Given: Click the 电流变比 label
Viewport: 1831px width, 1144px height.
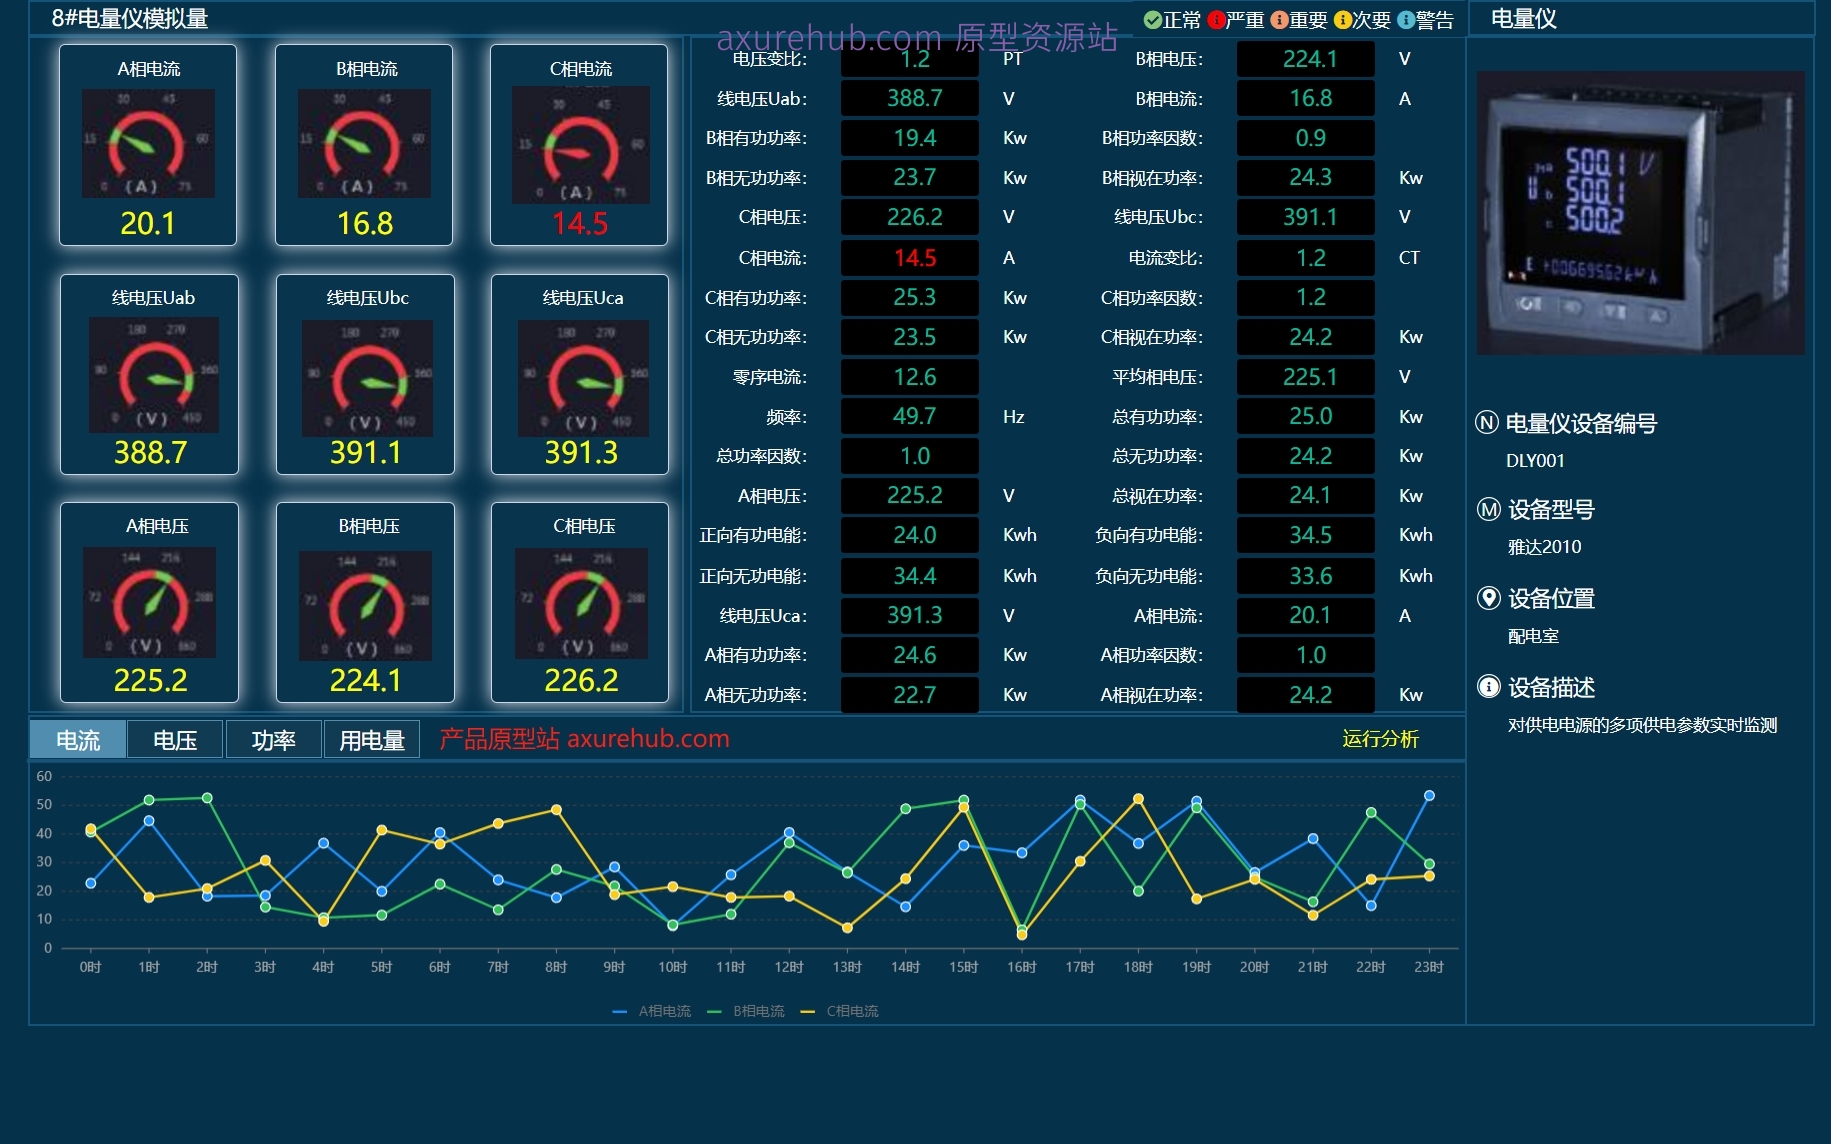Looking at the screenshot, I should [x=1165, y=258].
